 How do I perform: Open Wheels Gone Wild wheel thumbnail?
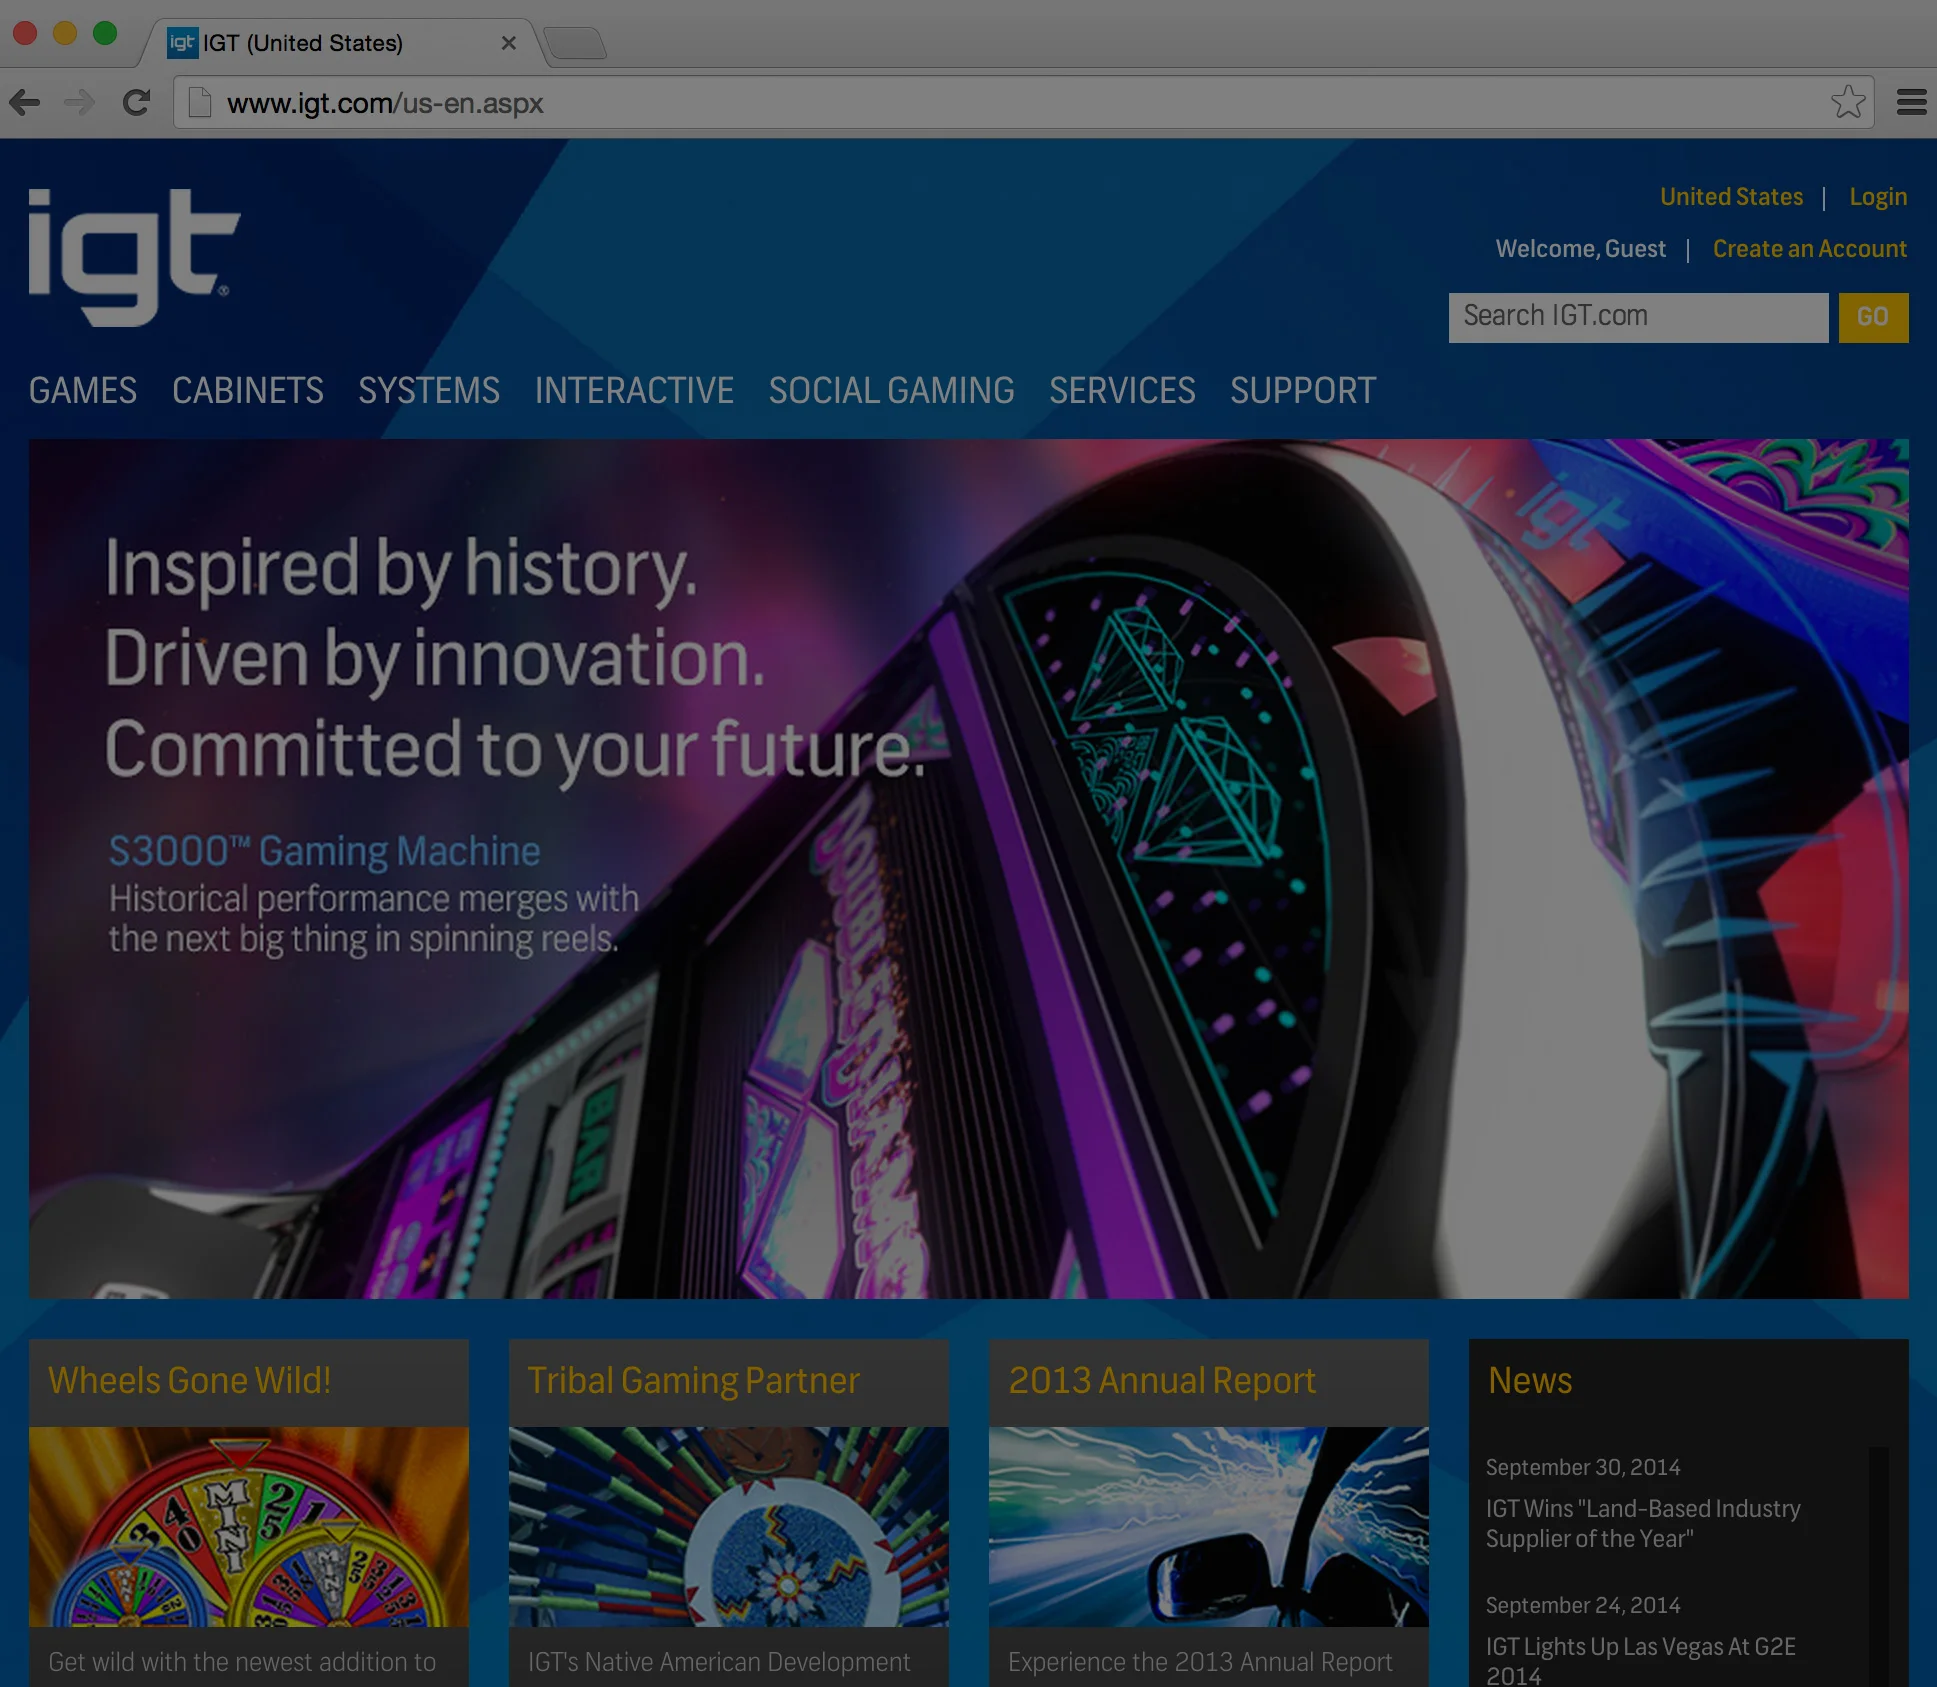[x=248, y=1526]
